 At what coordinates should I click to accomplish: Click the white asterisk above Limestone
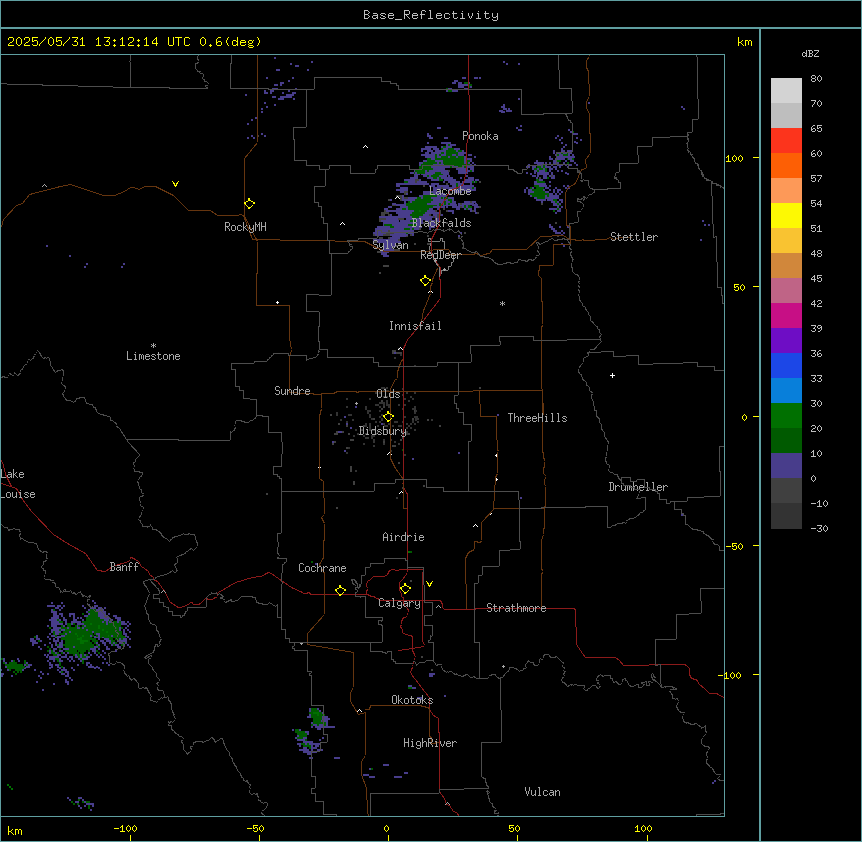click(153, 346)
